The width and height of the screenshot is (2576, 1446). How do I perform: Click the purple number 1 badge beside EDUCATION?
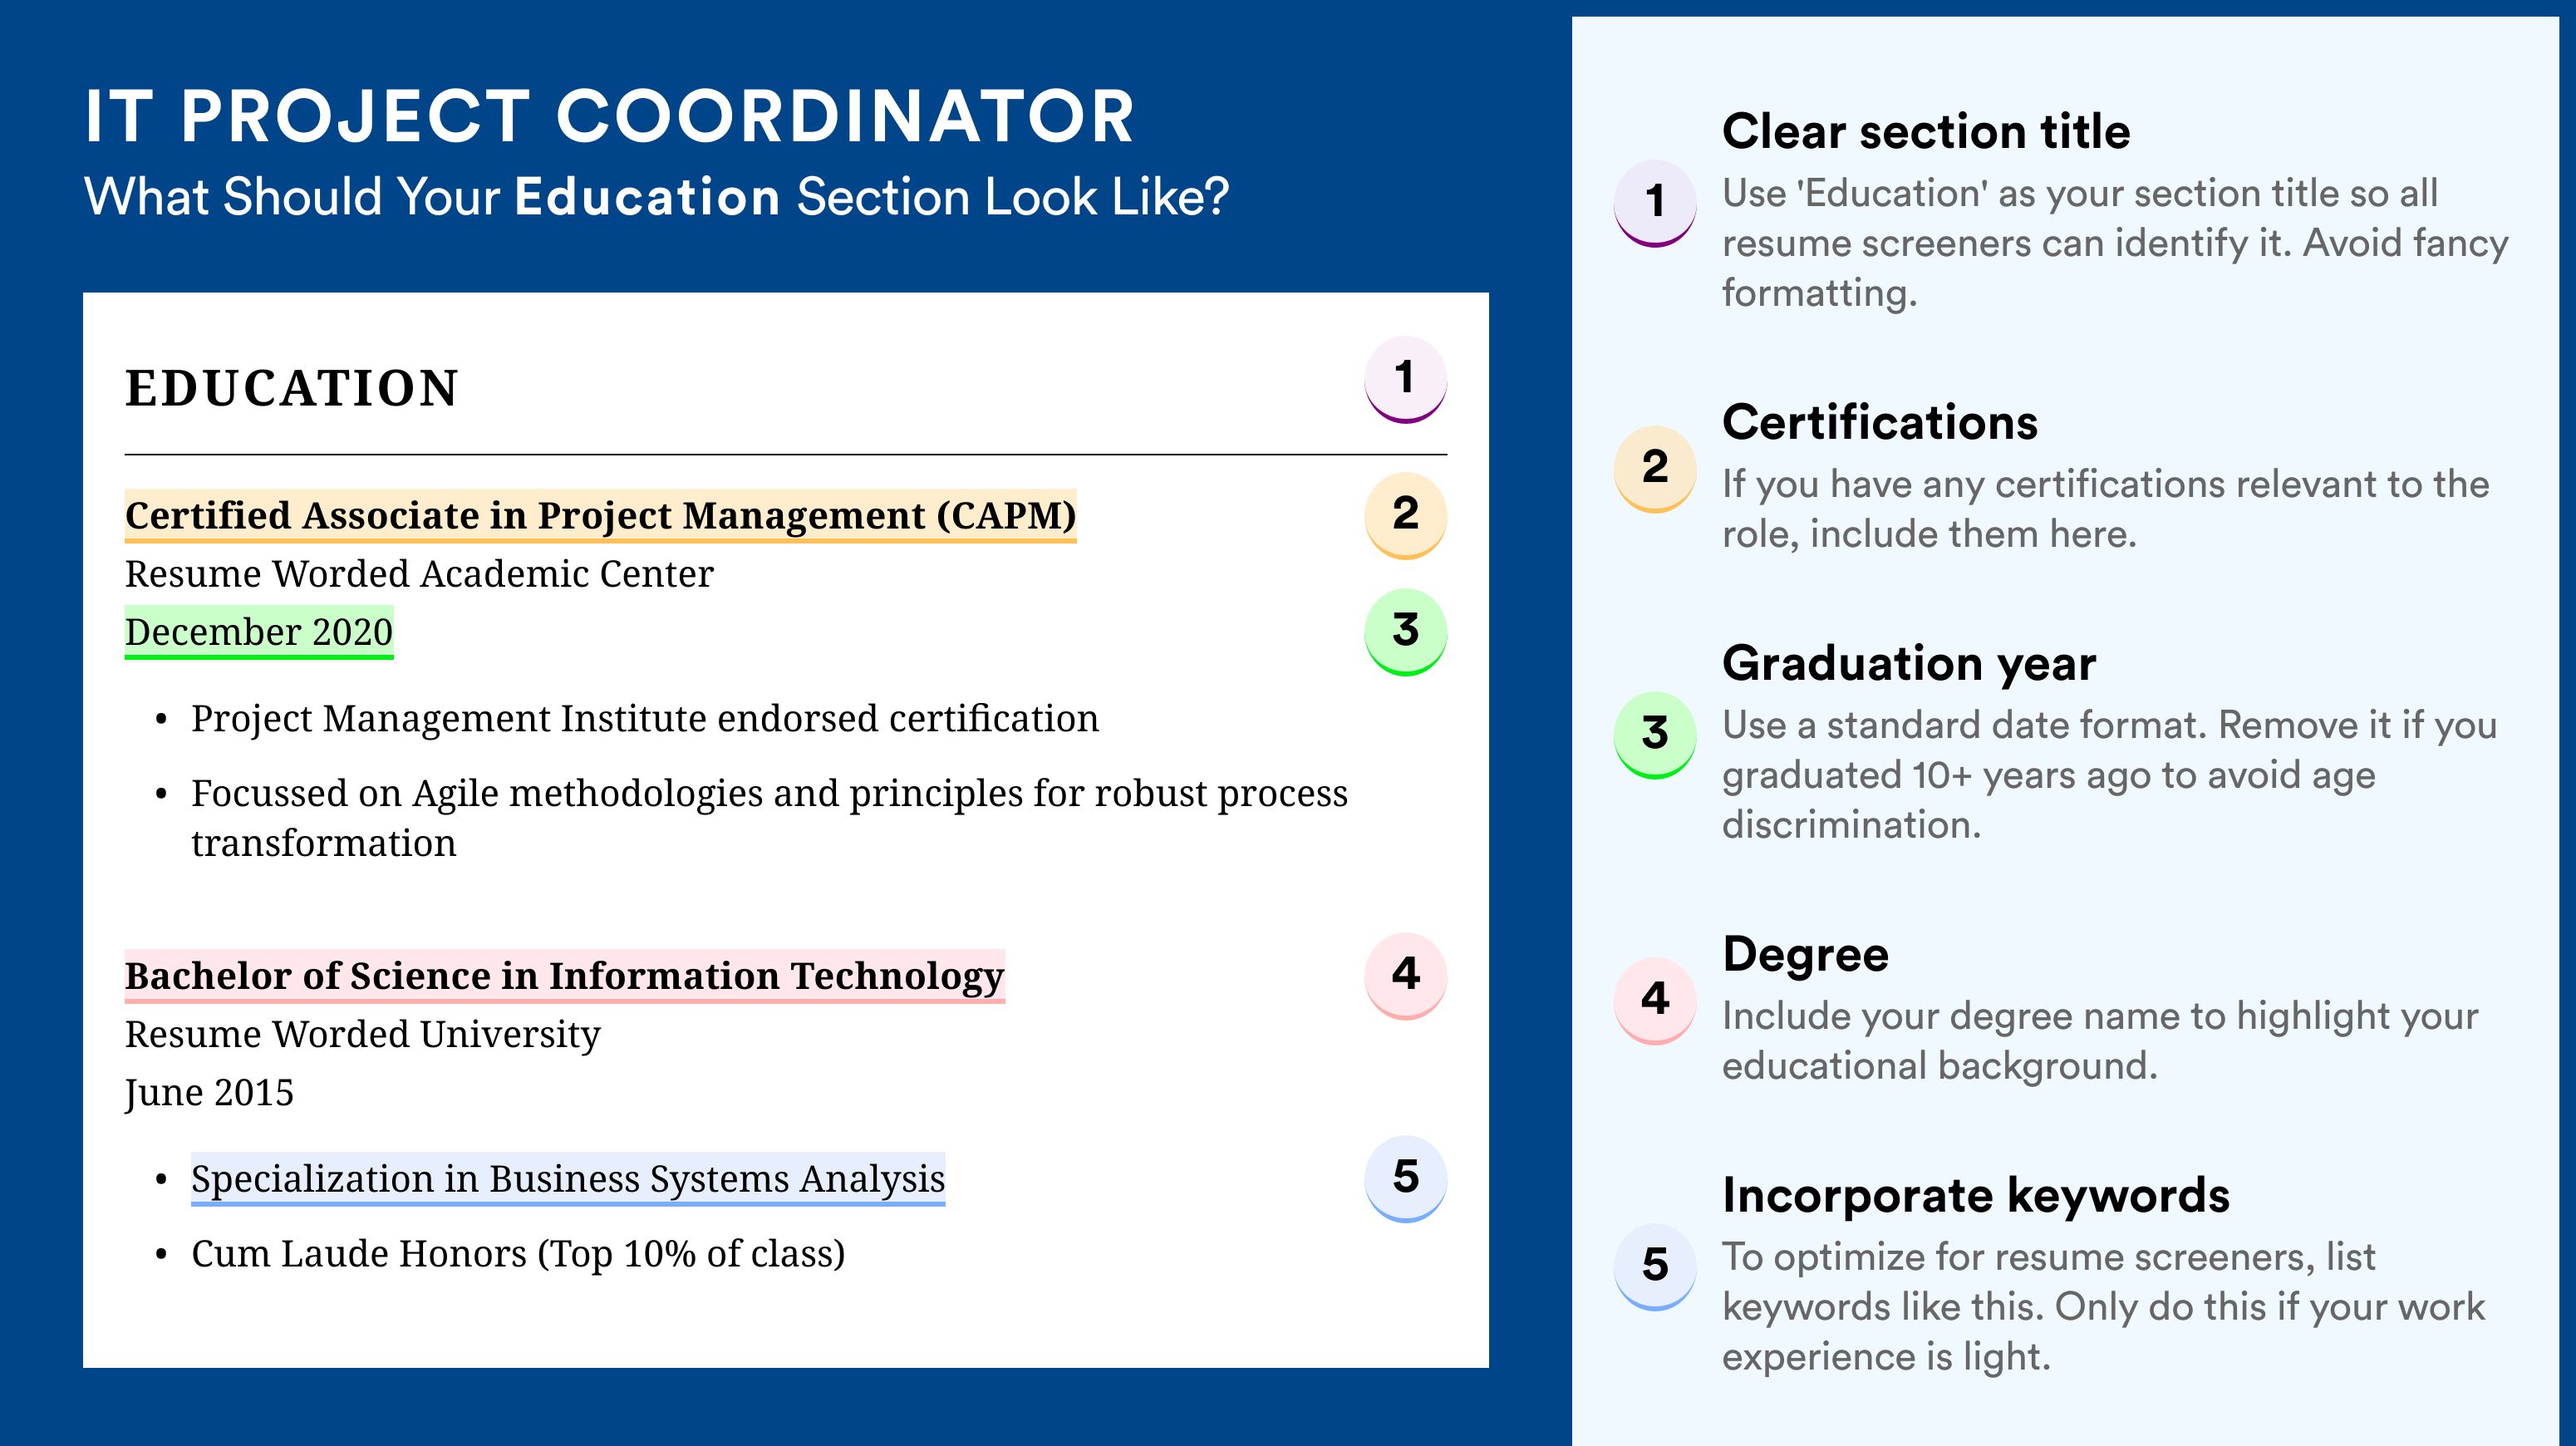point(1405,379)
